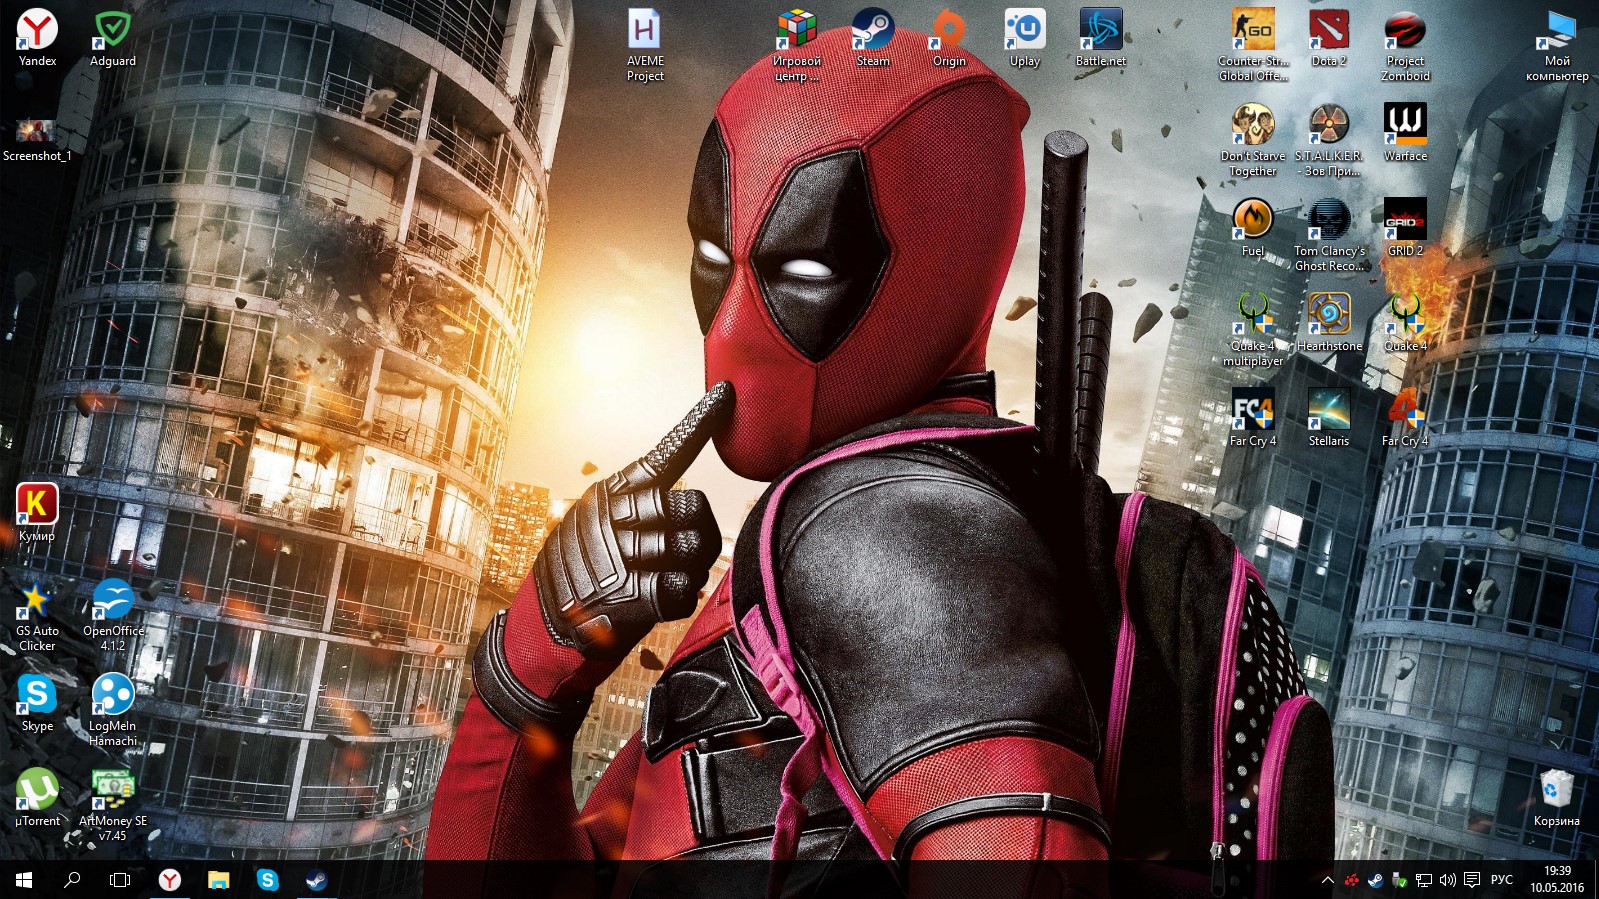1599x899 pixels.
Task: Click the Show desktop strip
Action: [1596, 880]
